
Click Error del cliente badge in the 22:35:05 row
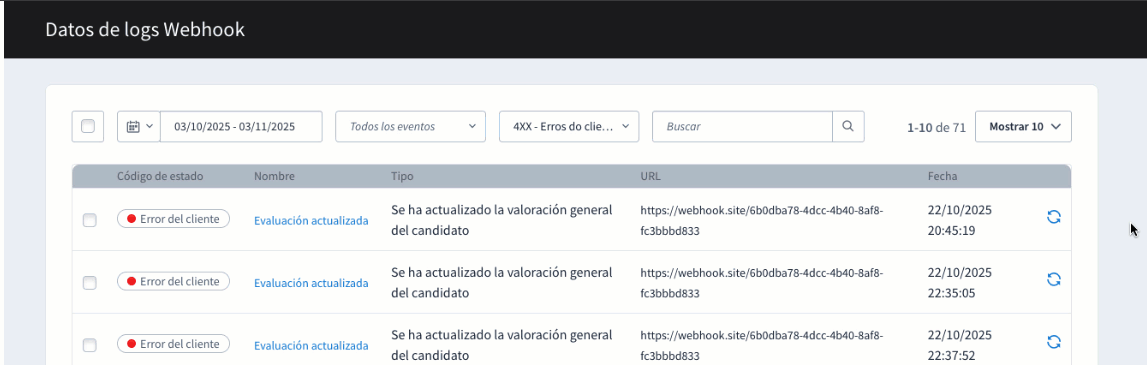tap(173, 281)
